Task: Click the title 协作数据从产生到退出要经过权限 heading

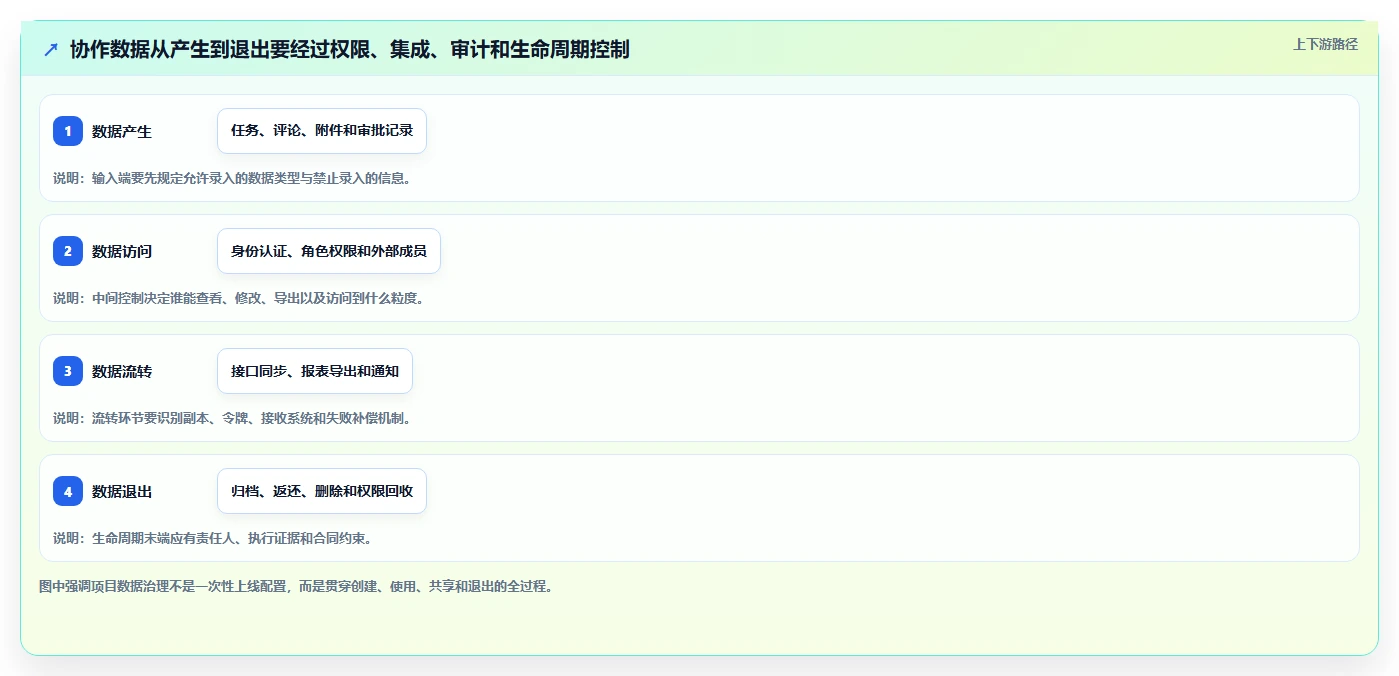Action: click(350, 49)
